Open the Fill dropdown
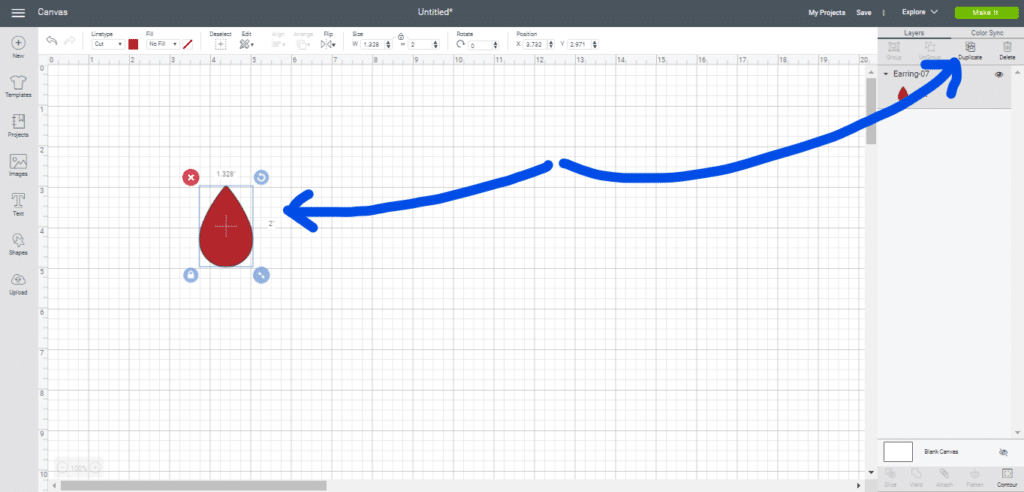Screen dimensions: 1024x492 162,44
